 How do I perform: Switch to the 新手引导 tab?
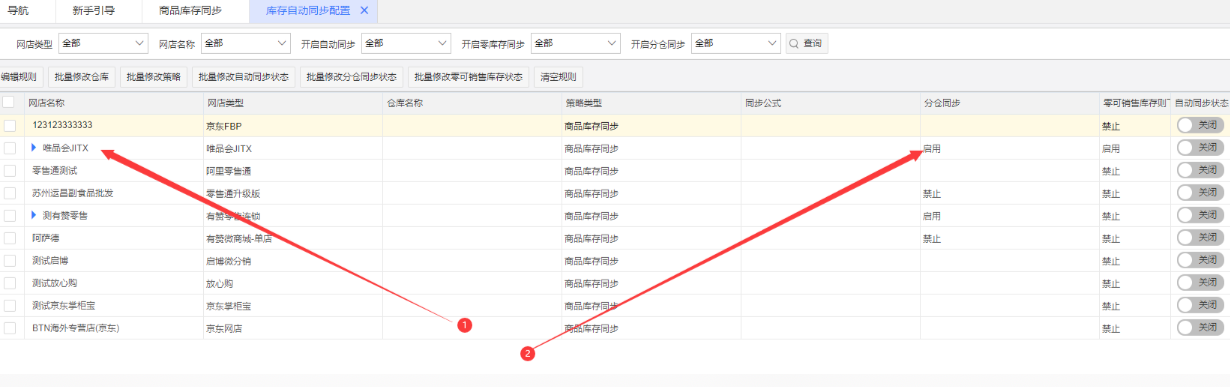tap(94, 10)
